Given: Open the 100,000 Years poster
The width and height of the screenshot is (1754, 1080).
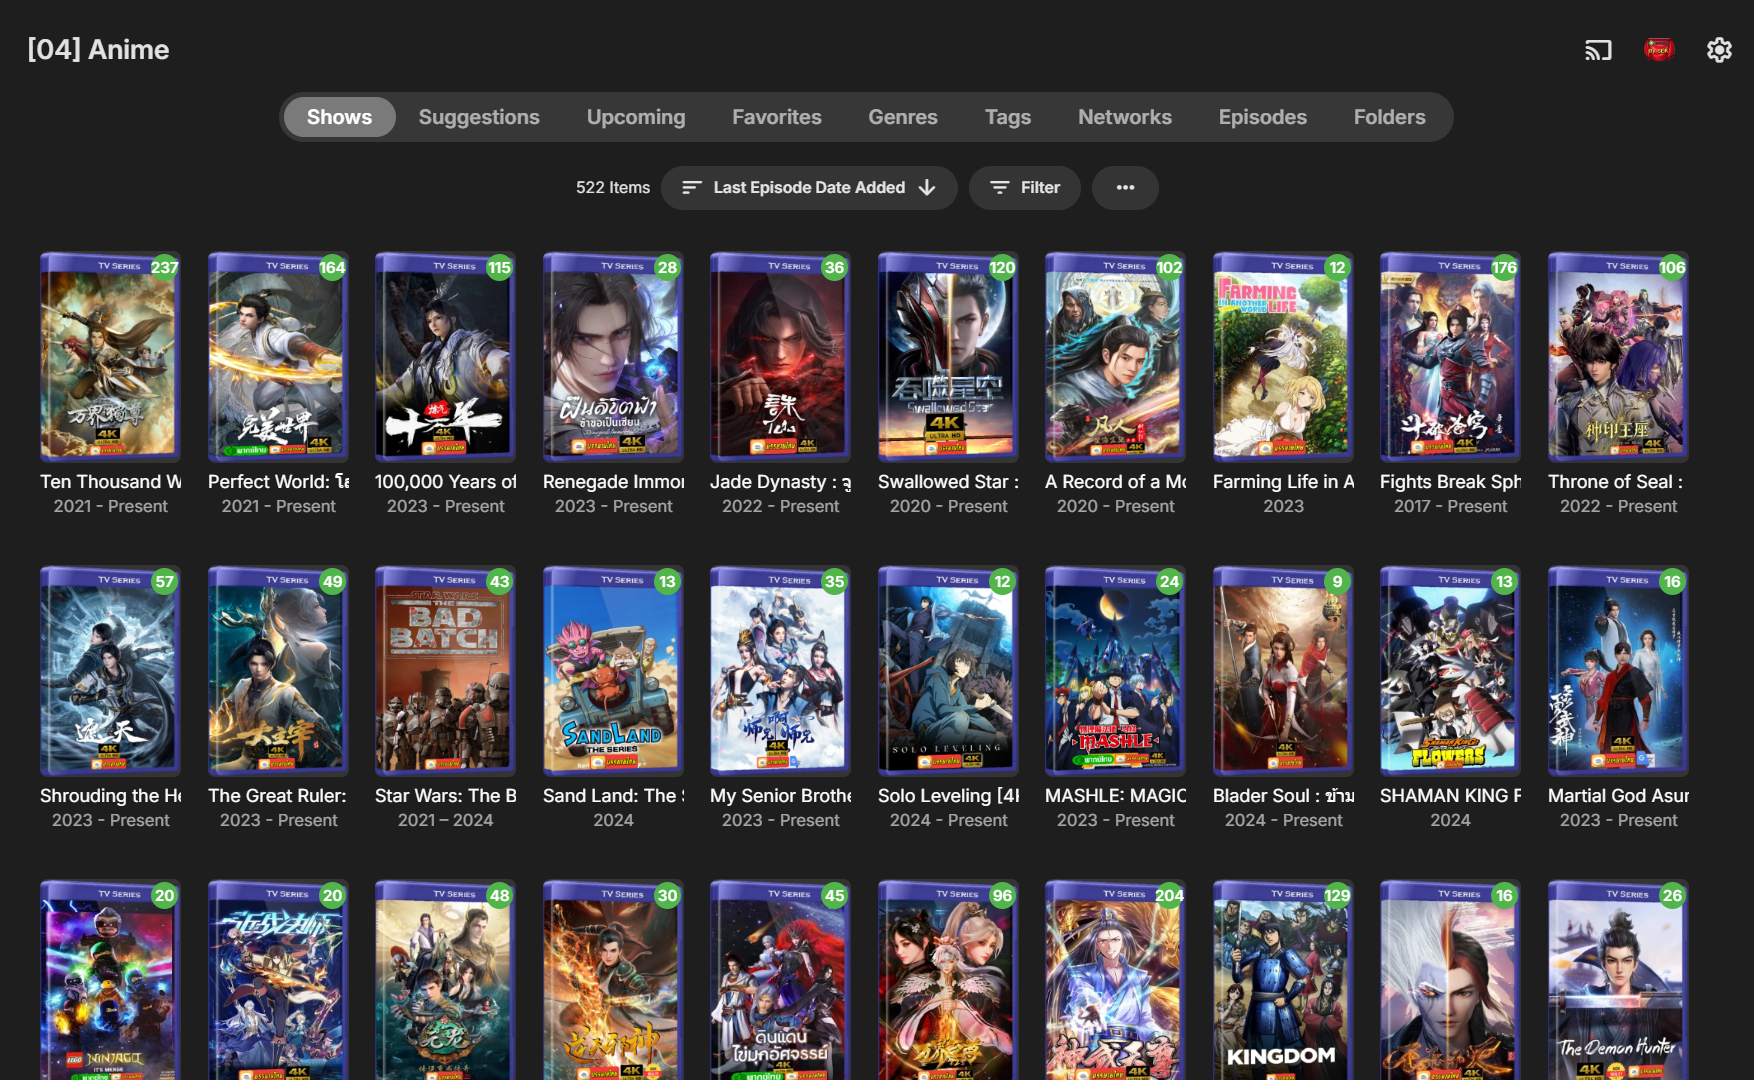Looking at the screenshot, I should [445, 357].
